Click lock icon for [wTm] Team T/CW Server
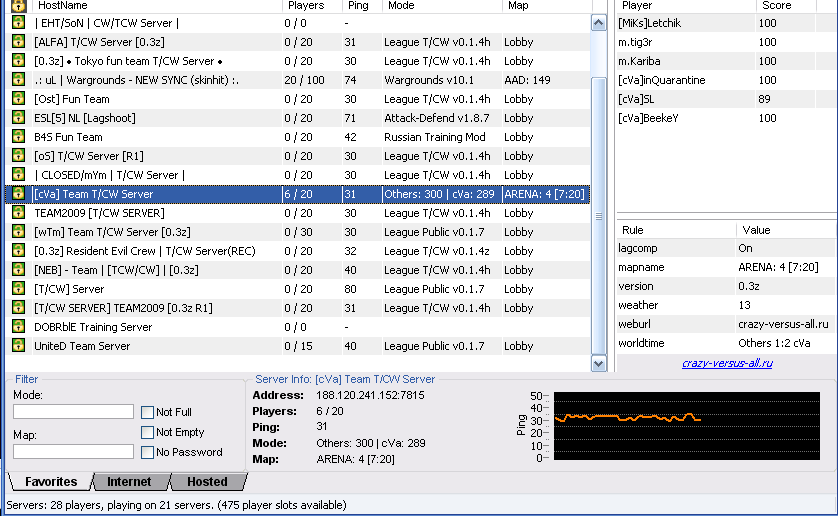838x516 pixels. [x=19, y=231]
